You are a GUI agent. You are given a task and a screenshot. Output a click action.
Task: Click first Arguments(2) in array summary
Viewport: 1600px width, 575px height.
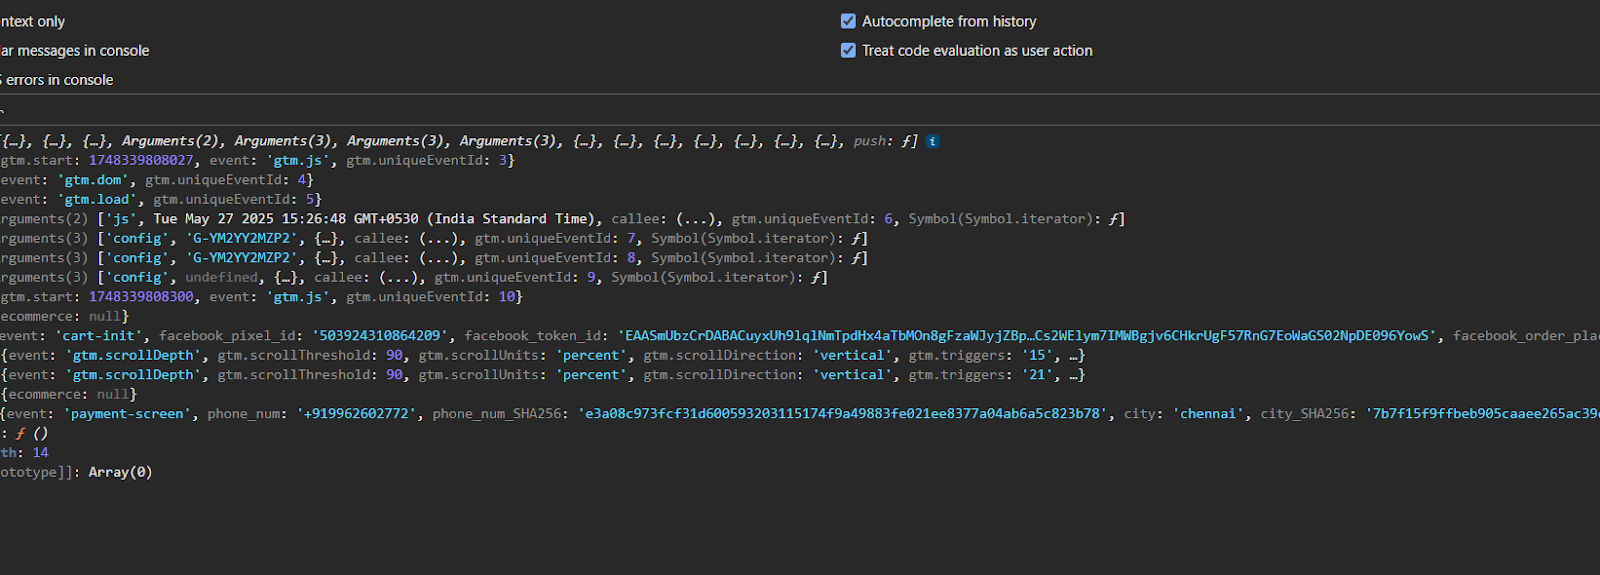click(x=170, y=141)
